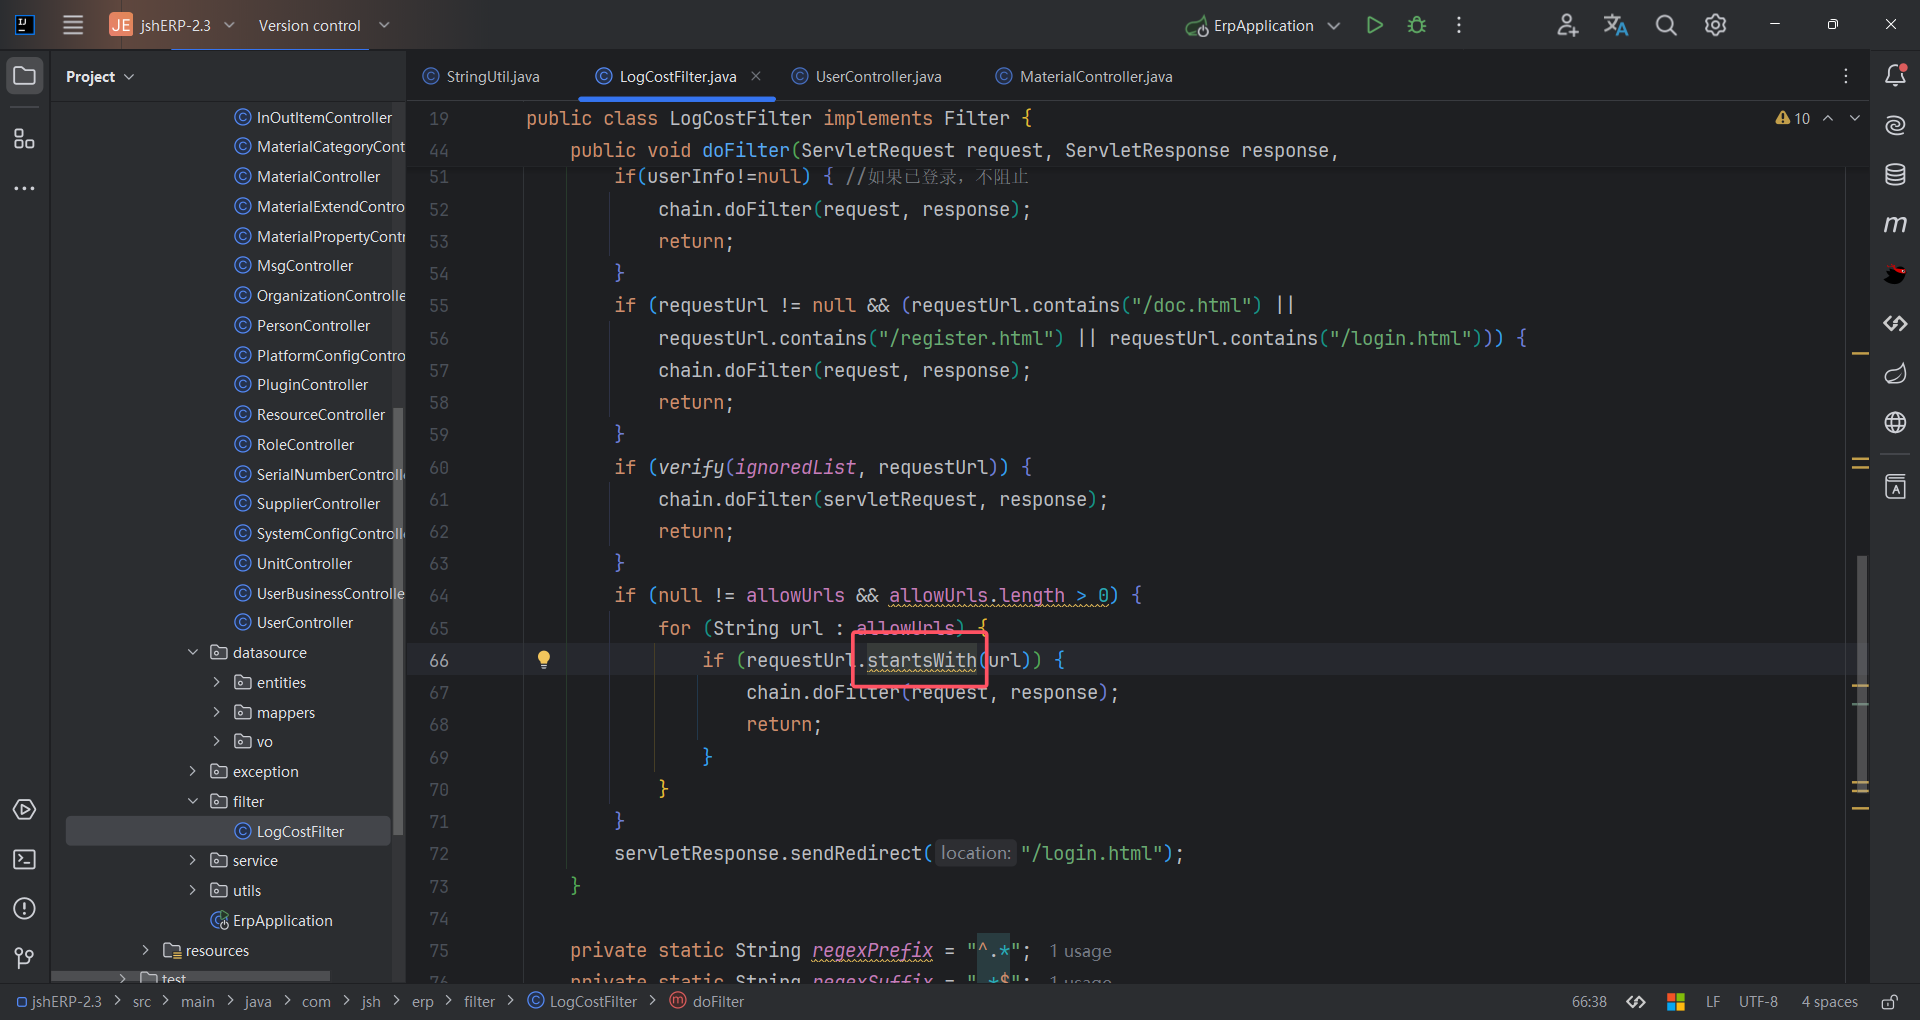Click the location parameter hint on line 72
Screen dimensions: 1920x1020
(975, 853)
